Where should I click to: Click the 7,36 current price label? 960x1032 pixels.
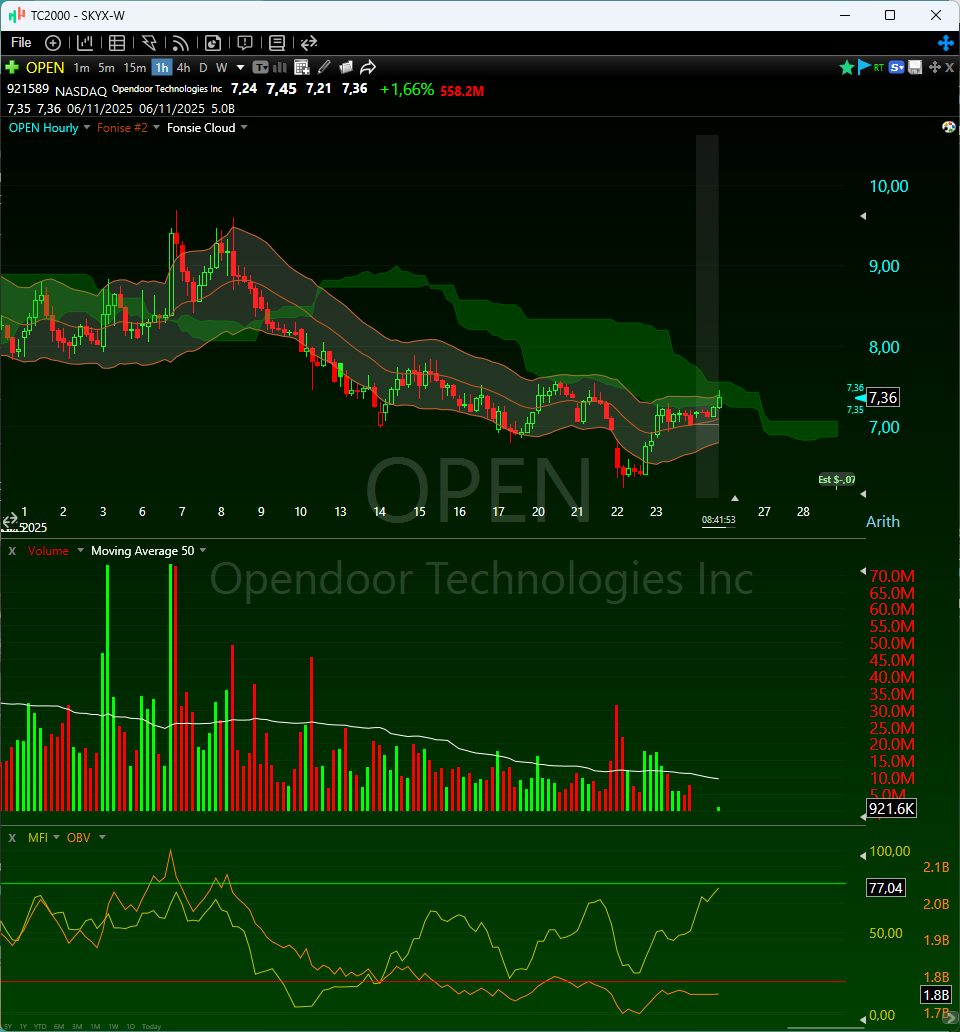882,398
